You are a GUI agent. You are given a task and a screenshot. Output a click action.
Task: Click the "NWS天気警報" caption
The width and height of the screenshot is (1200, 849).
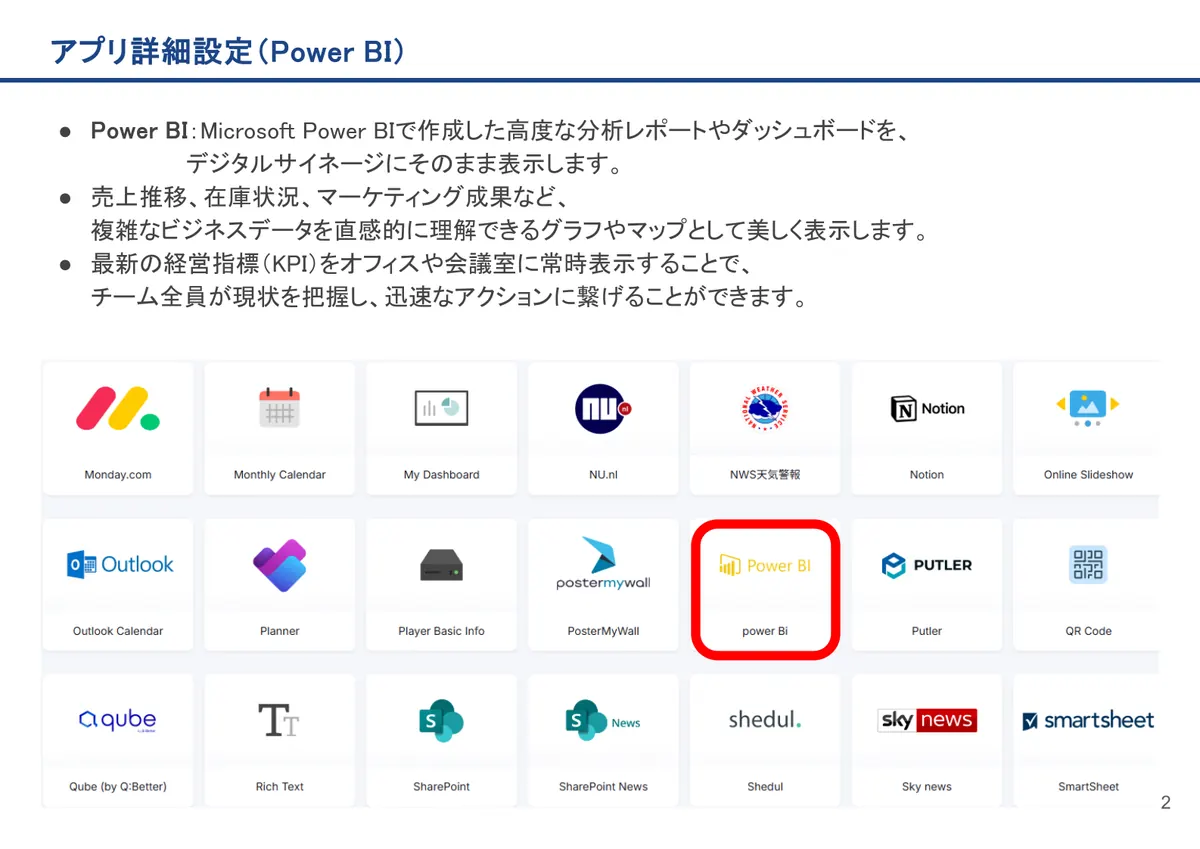(x=765, y=475)
